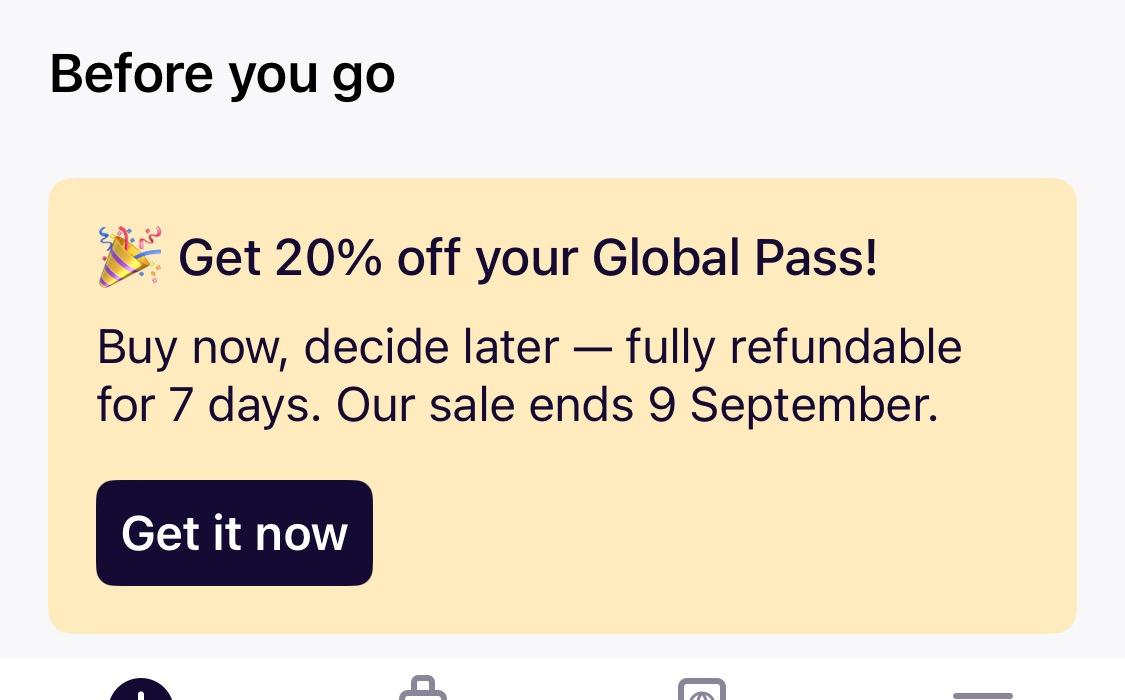1125x700 pixels.
Task: Choose the bag-shaped bottom bar icon
Action: [x=423, y=688]
